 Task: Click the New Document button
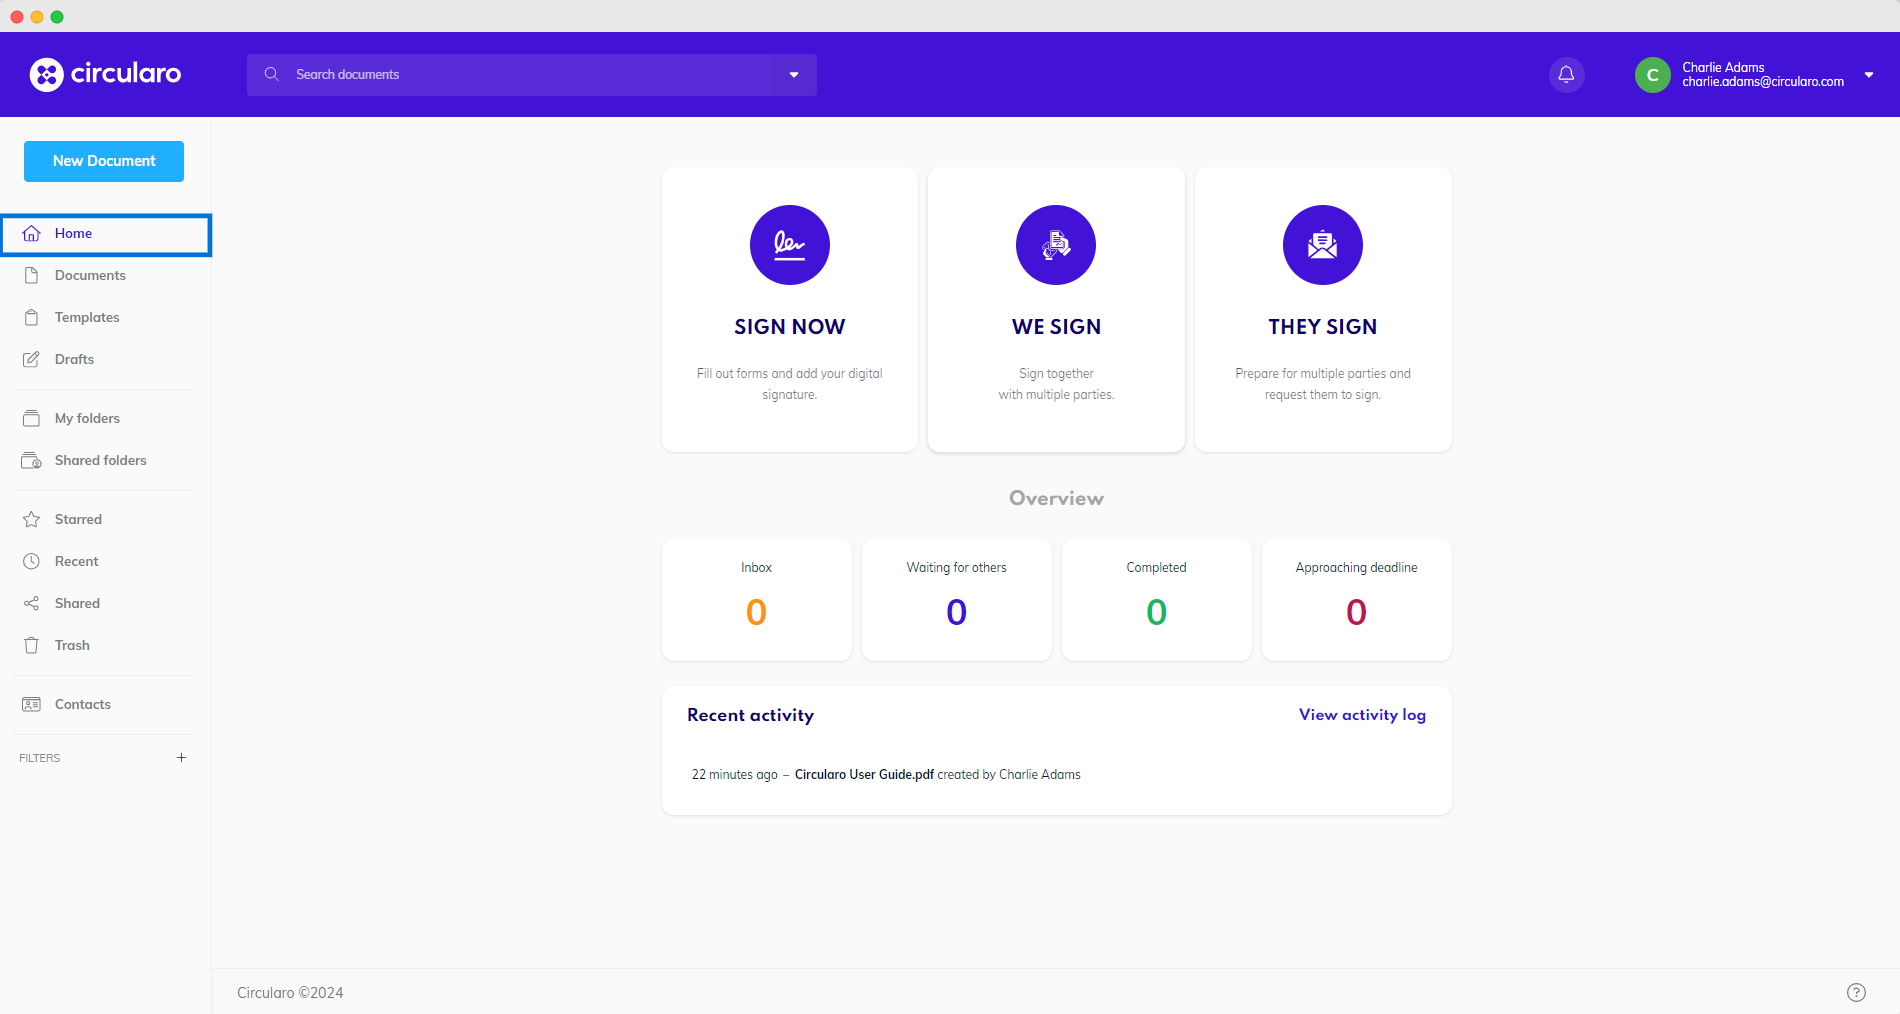tap(104, 161)
